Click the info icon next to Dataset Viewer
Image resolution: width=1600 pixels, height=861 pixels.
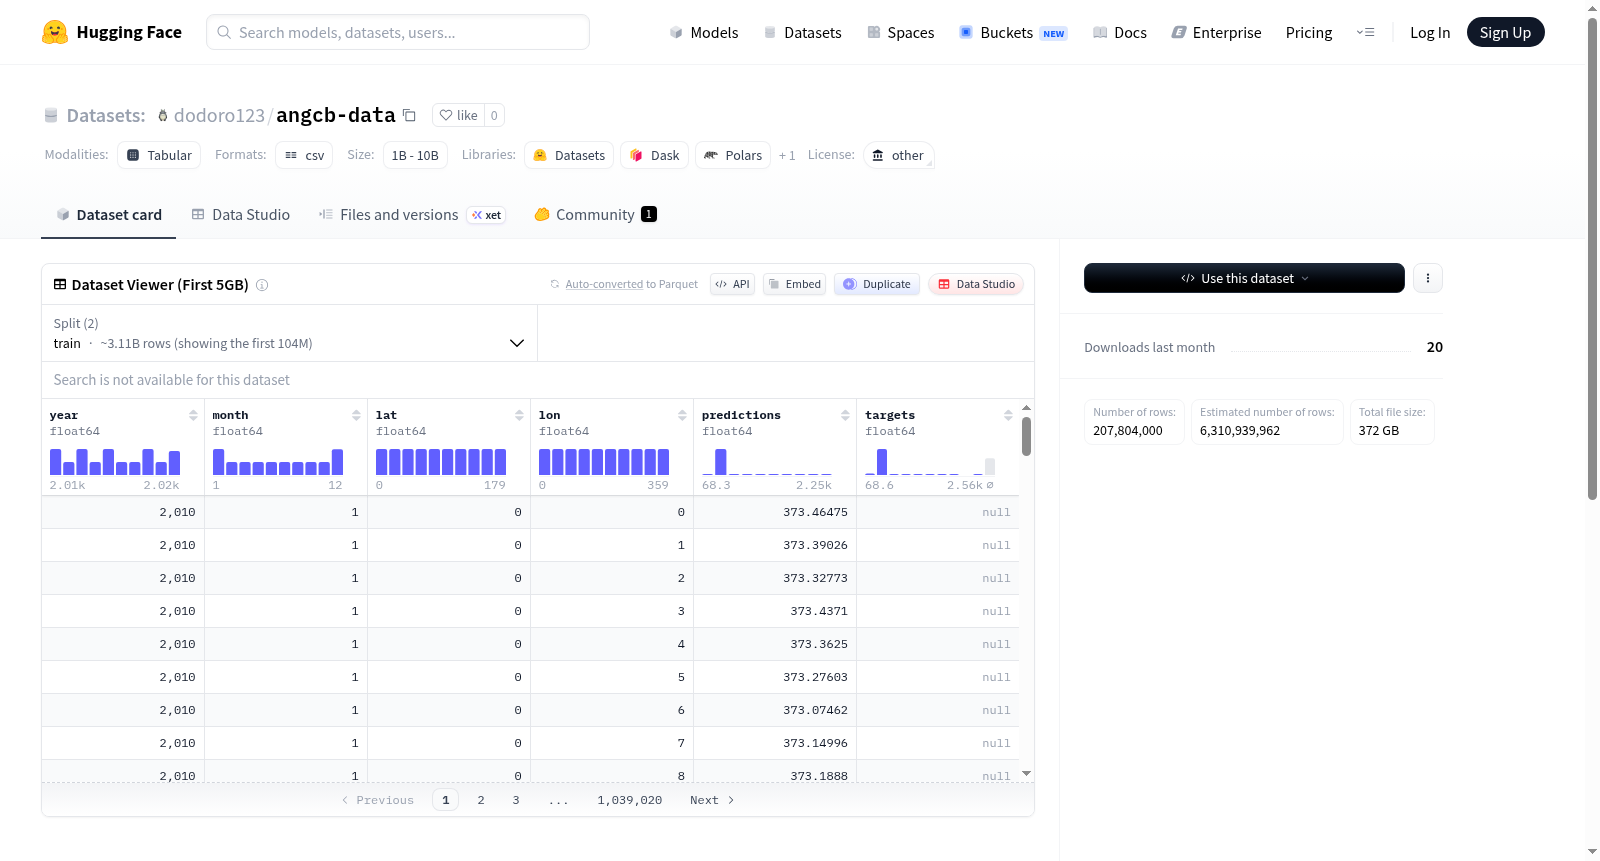click(x=262, y=285)
